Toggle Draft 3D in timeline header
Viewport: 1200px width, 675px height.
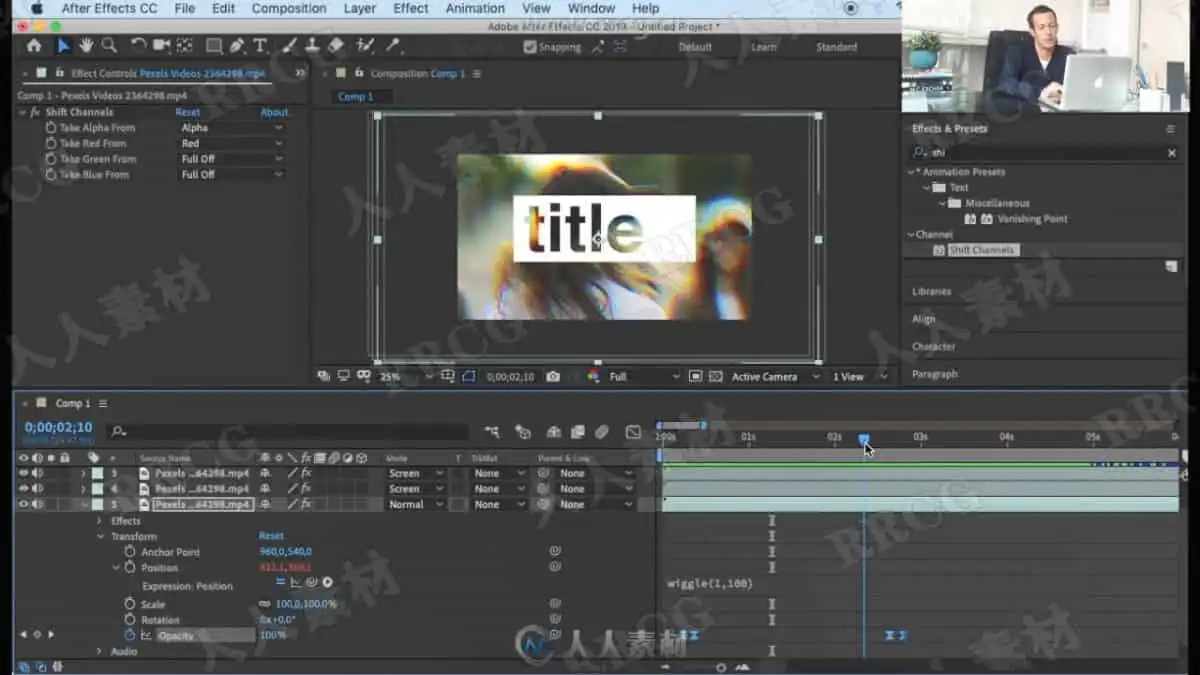(x=523, y=432)
